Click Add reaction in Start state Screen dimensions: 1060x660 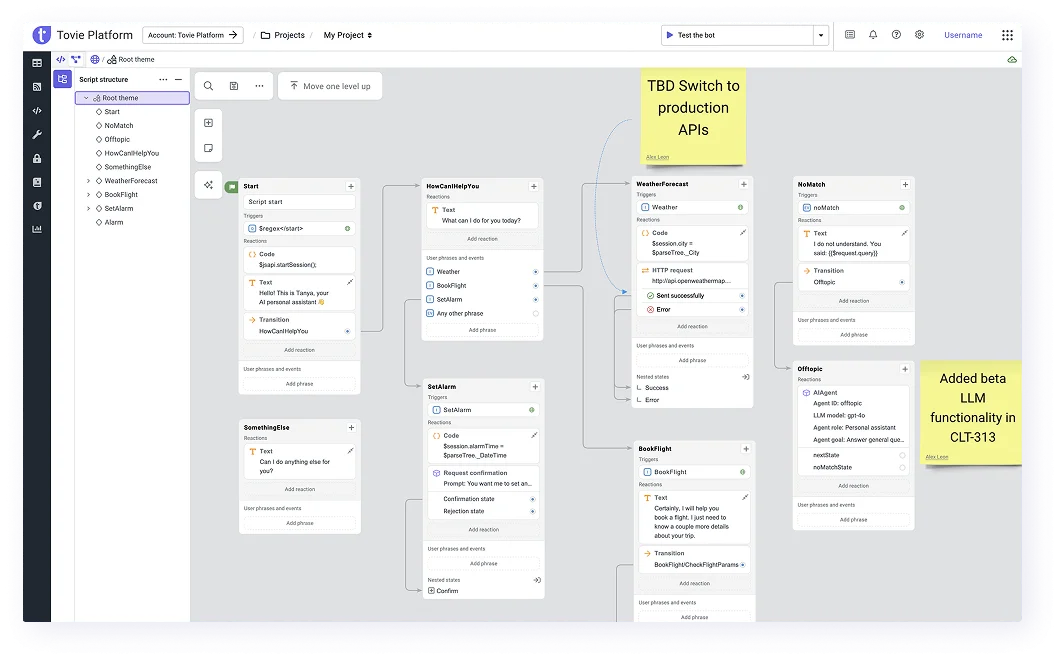299,350
